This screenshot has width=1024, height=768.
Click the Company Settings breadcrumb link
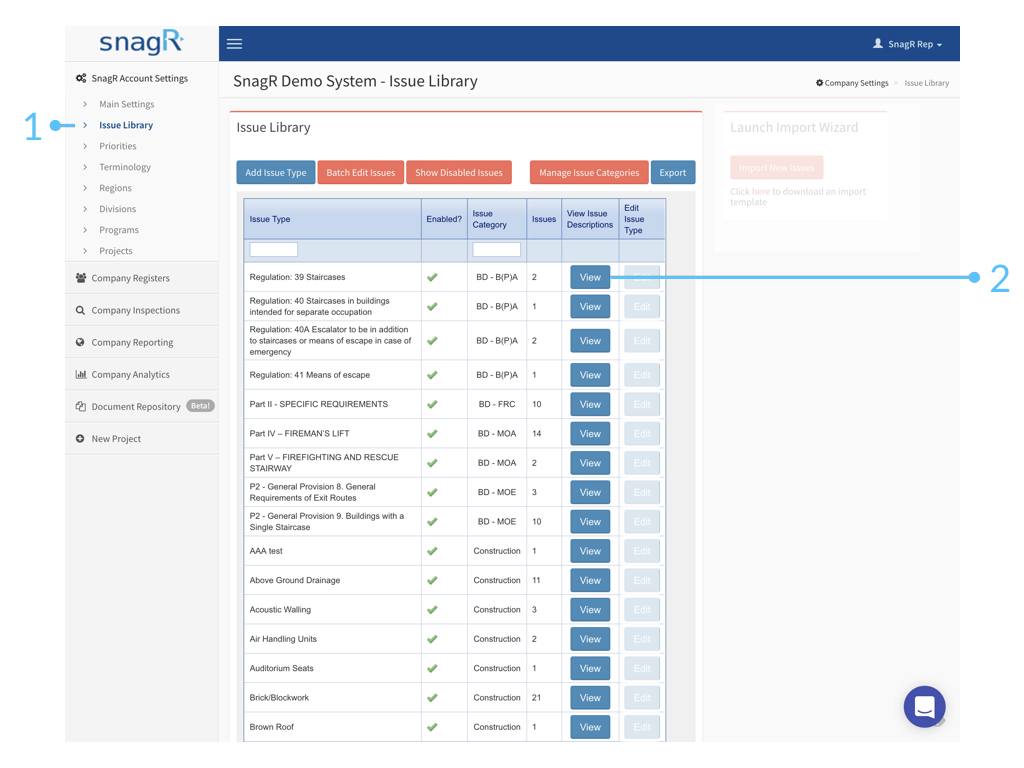pos(856,83)
